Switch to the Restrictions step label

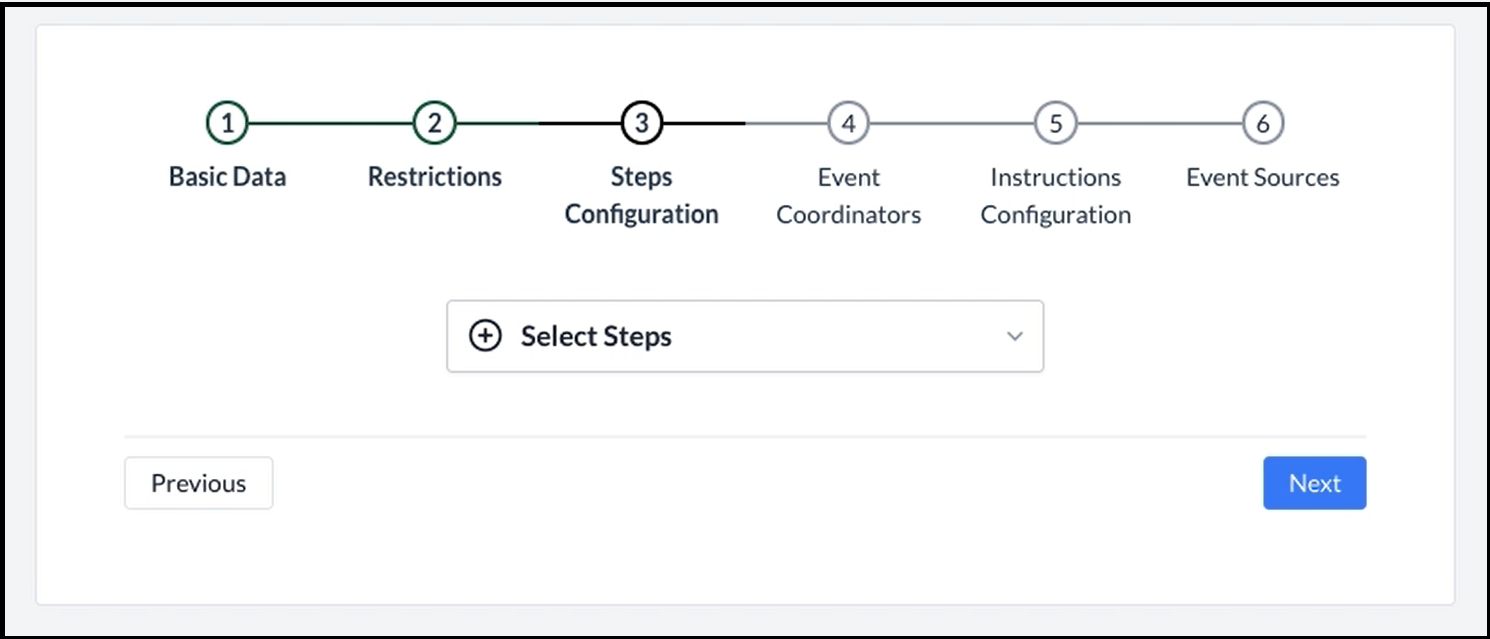(x=434, y=177)
